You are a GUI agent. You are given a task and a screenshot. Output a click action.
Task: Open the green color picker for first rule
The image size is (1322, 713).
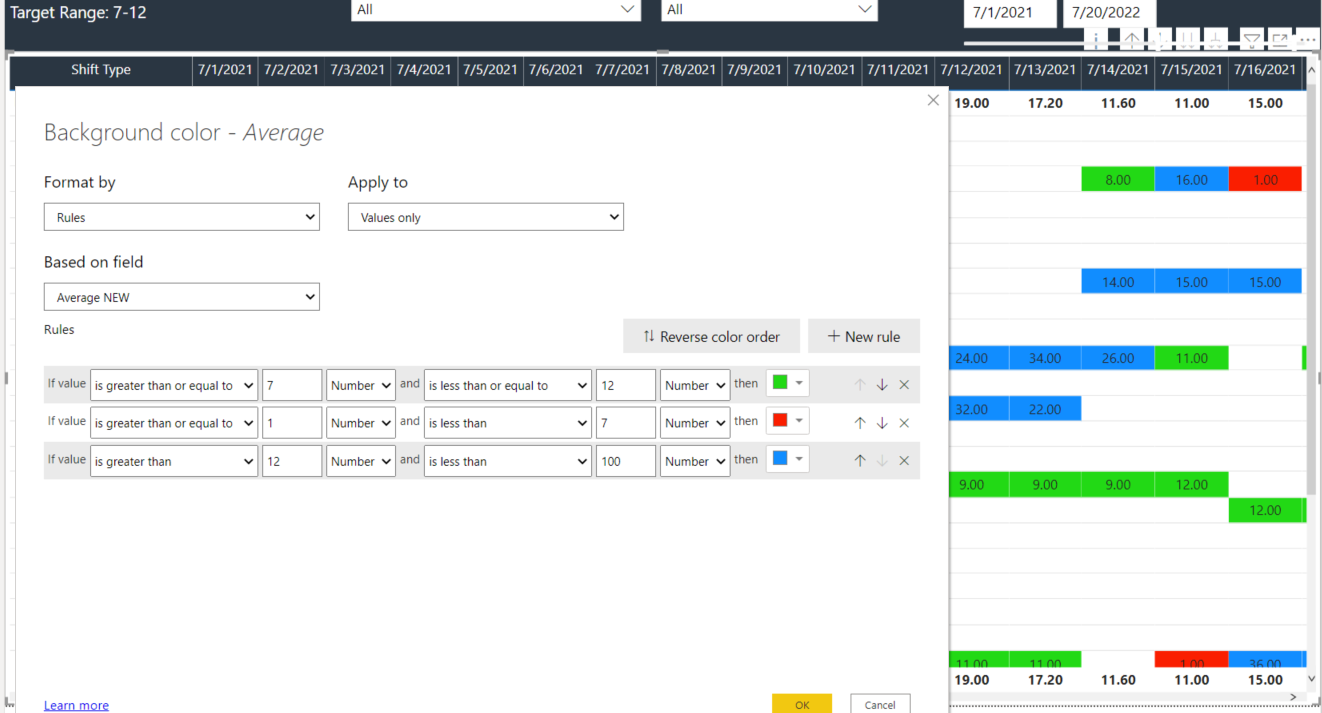click(x=787, y=383)
